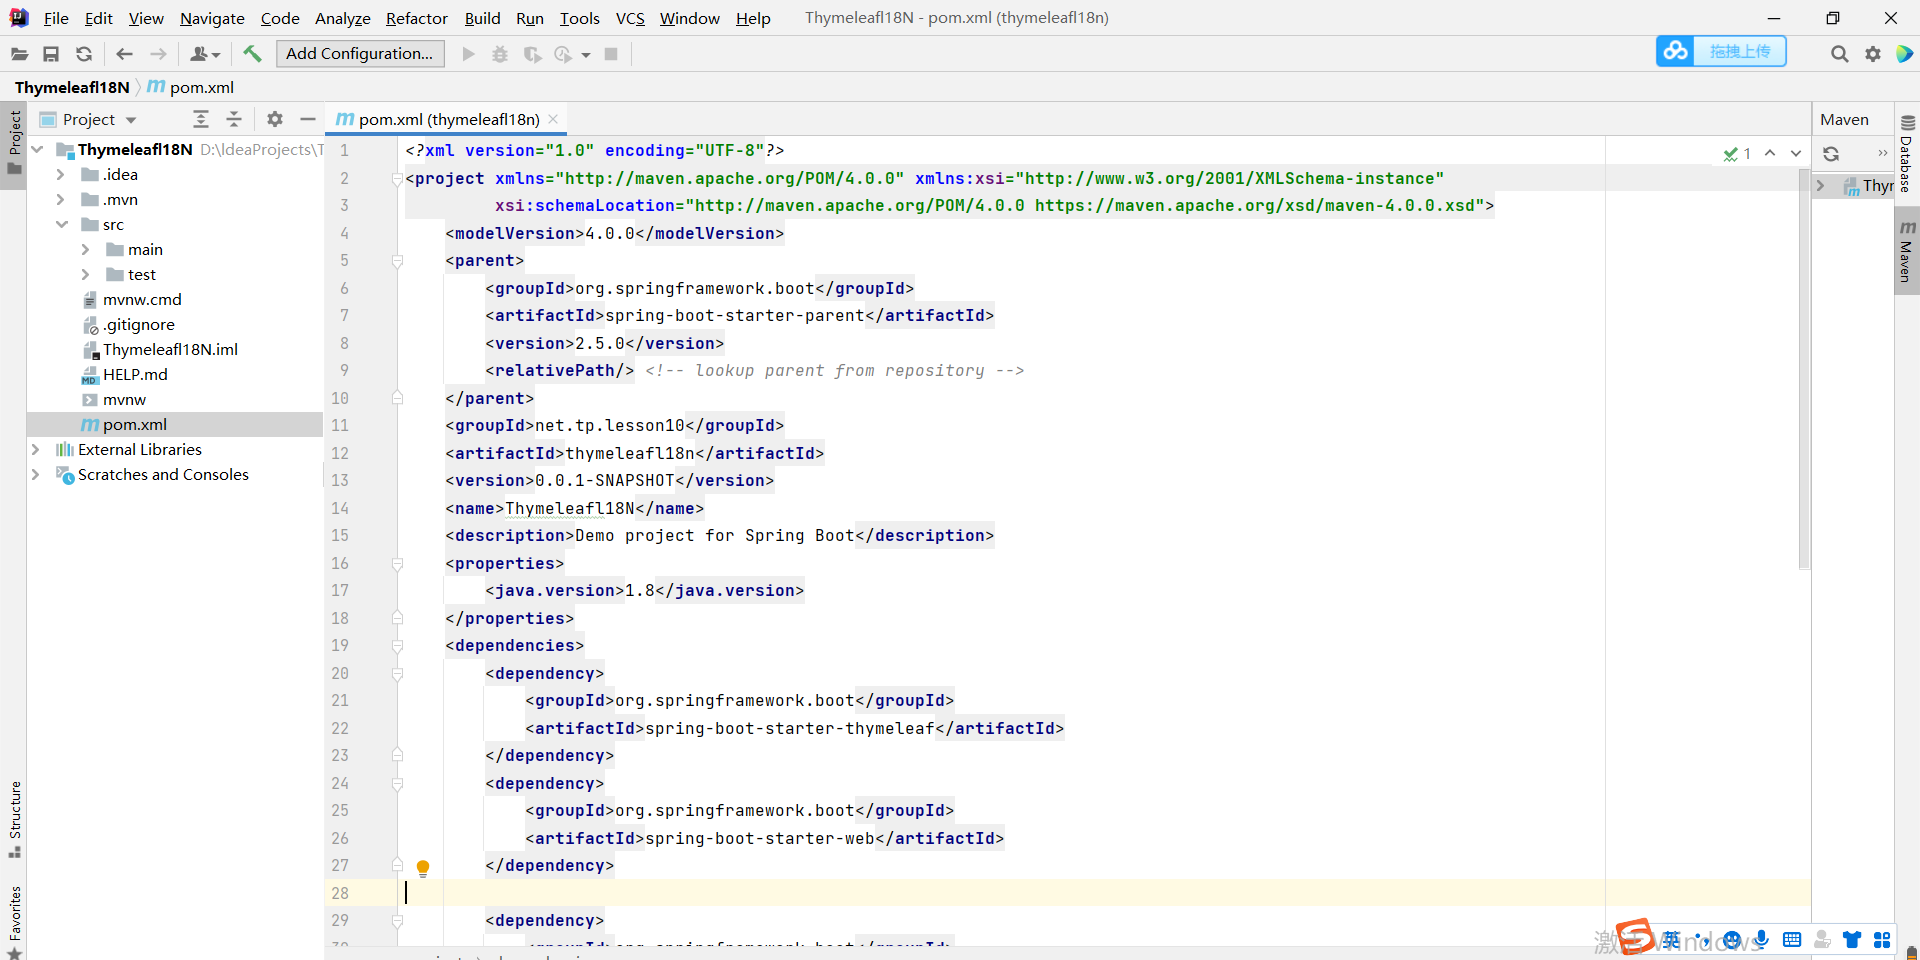Click the 拖拽上传 upload button
This screenshot has width=1920, height=960.
pos(1740,51)
